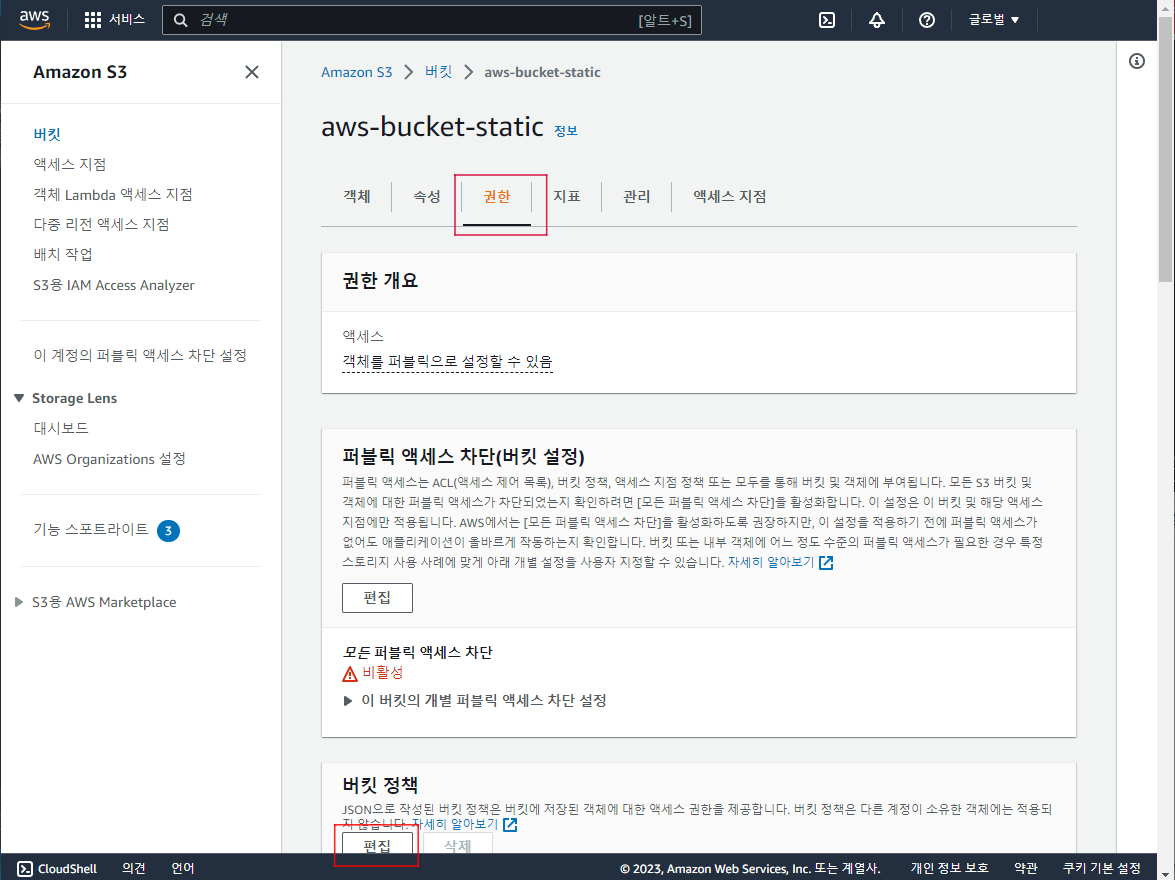Image resolution: width=1175 pixels, height=880 pixels.
Task: Open 자세히 알아보기 link in 버킷 정책 section
Action: click(455, 825)
